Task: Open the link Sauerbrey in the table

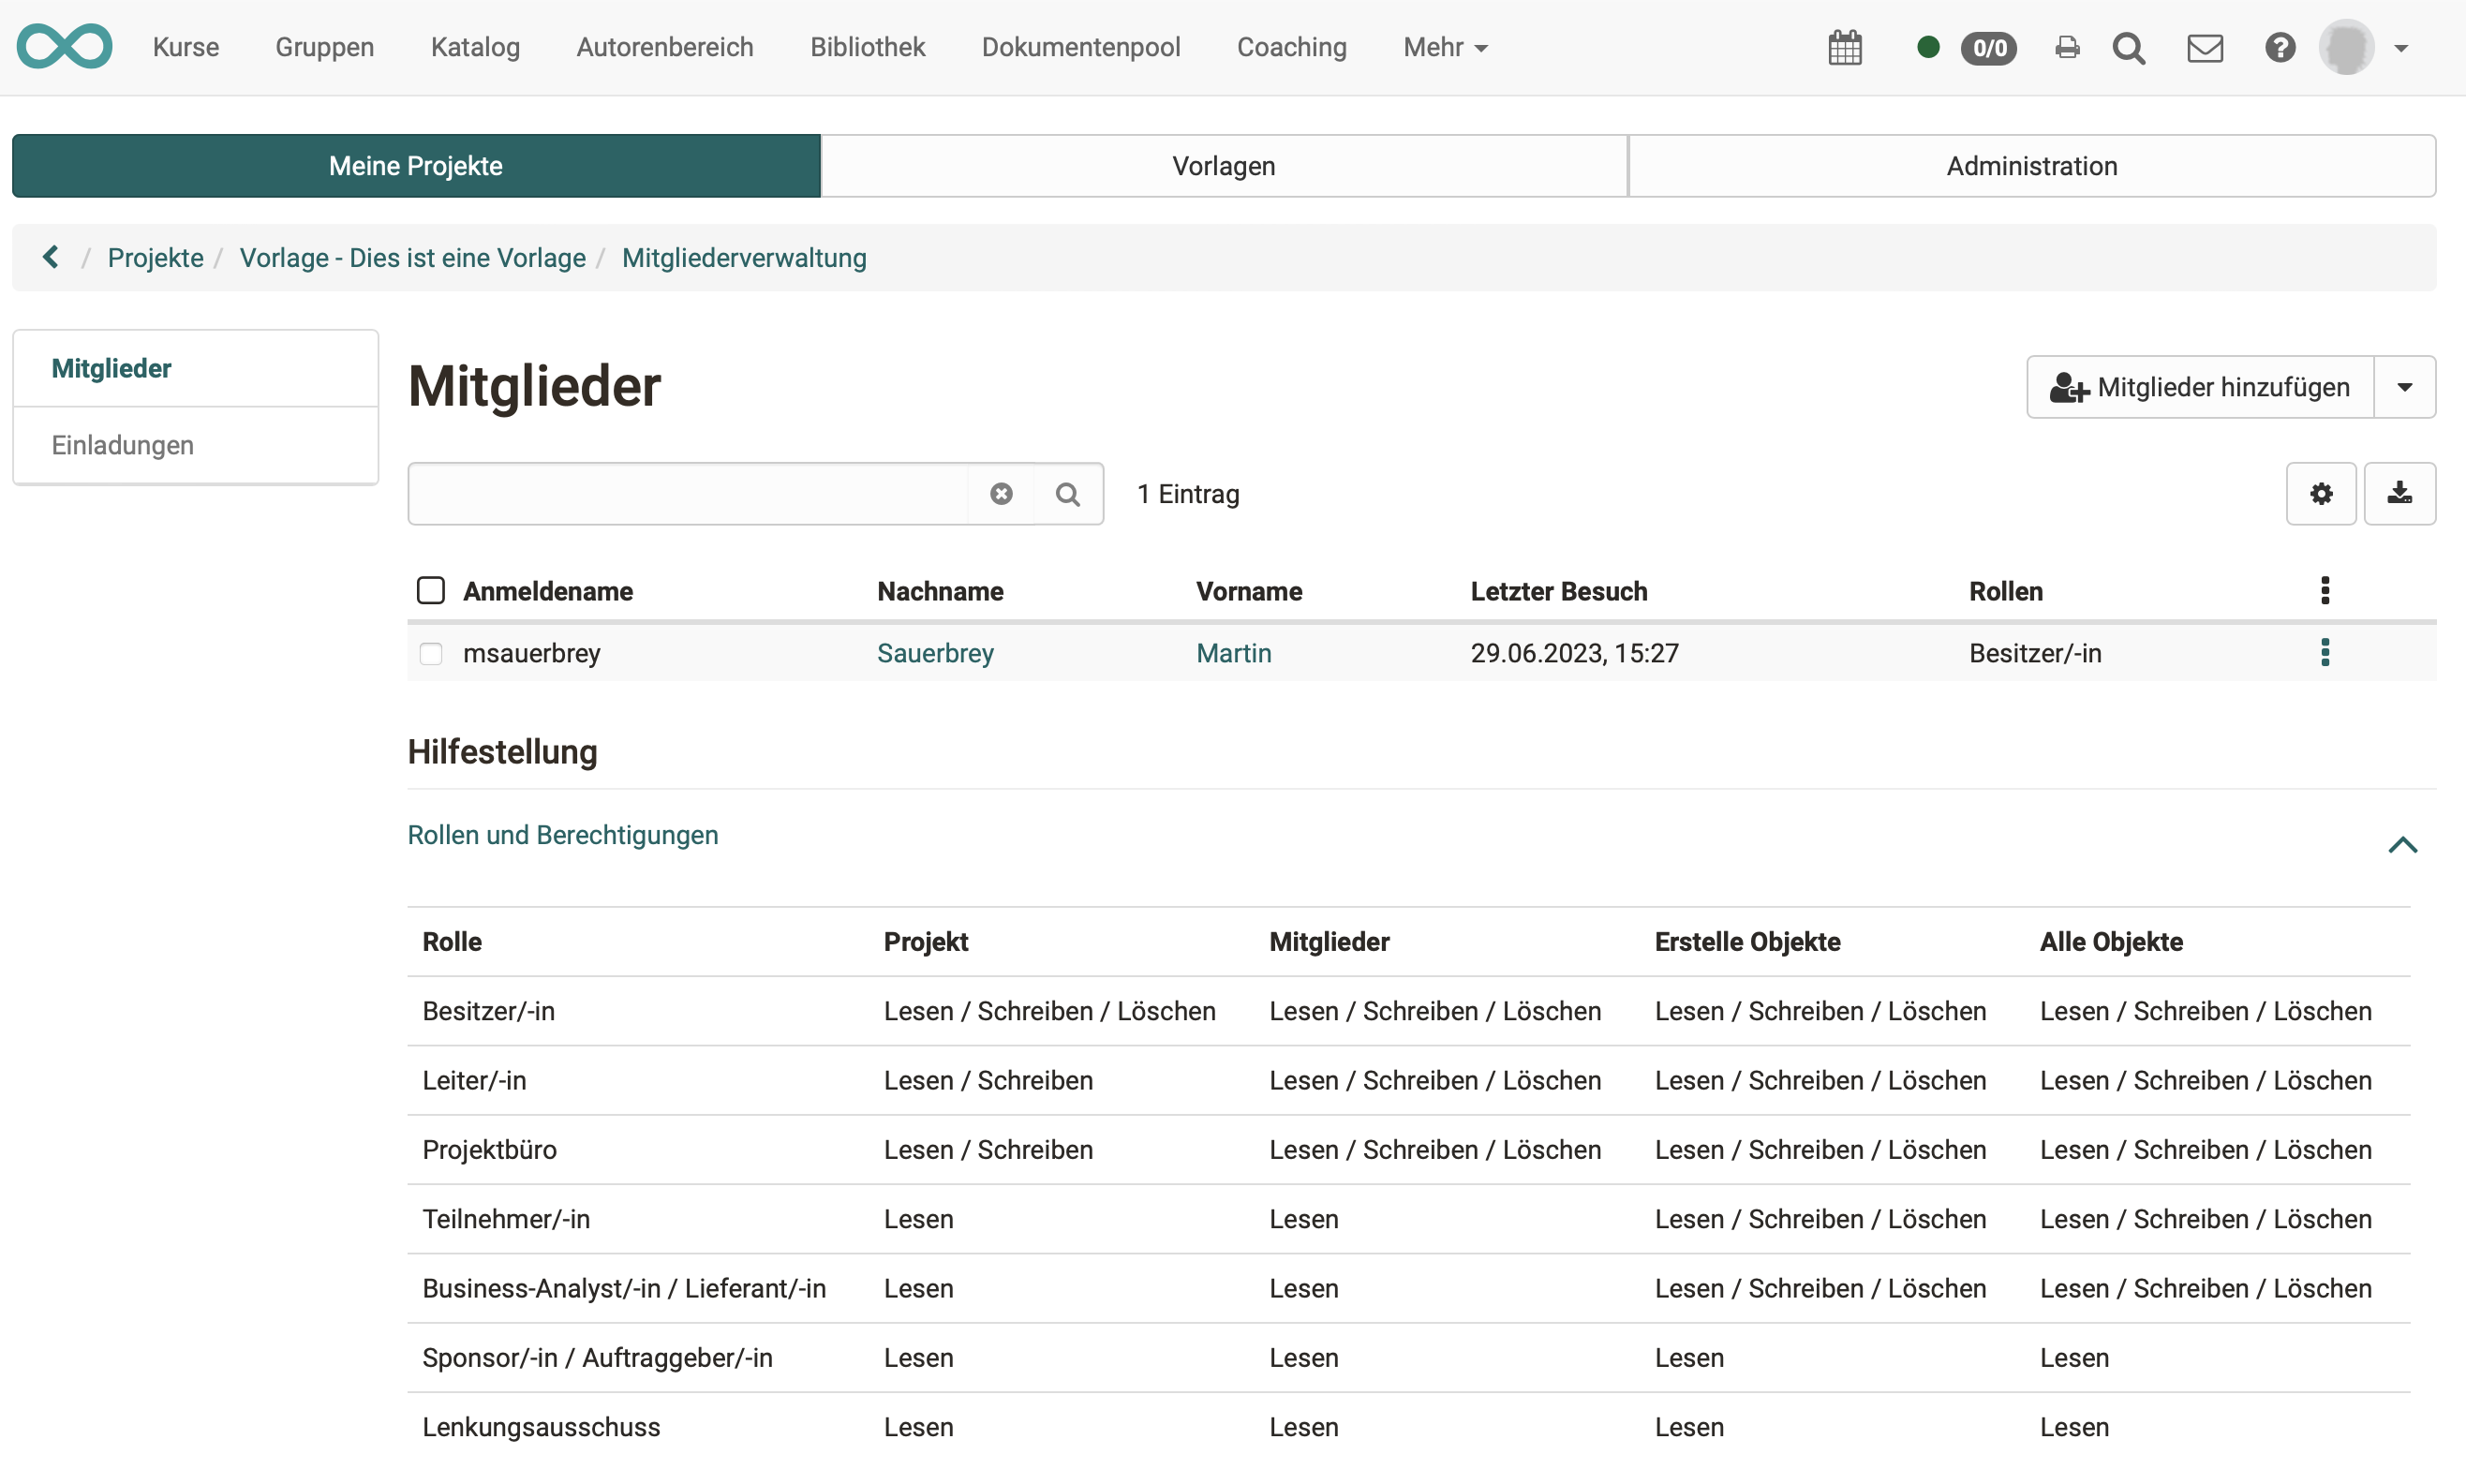Action: click(x=935, y=653)
